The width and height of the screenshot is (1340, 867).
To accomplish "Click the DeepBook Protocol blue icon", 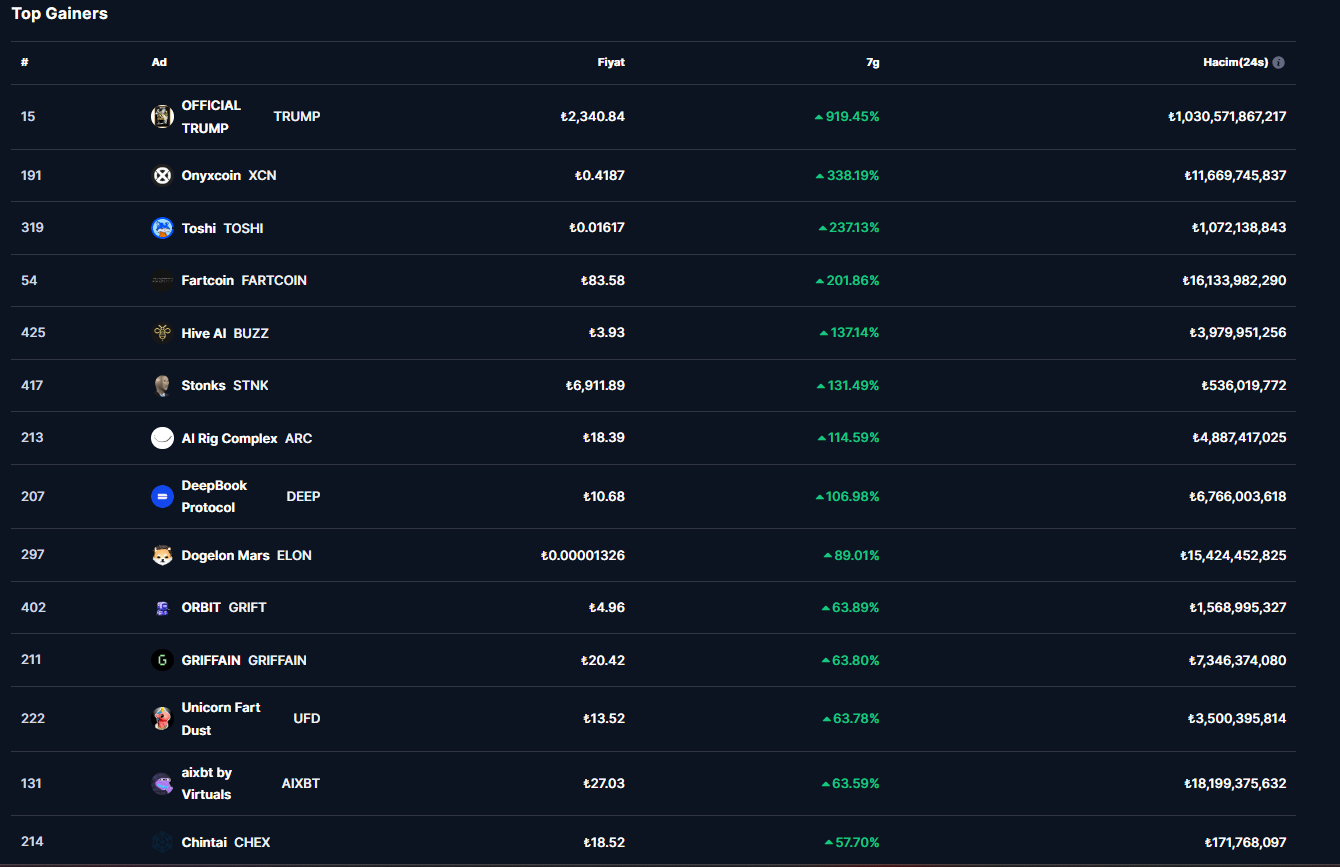I will click(162, 497).
